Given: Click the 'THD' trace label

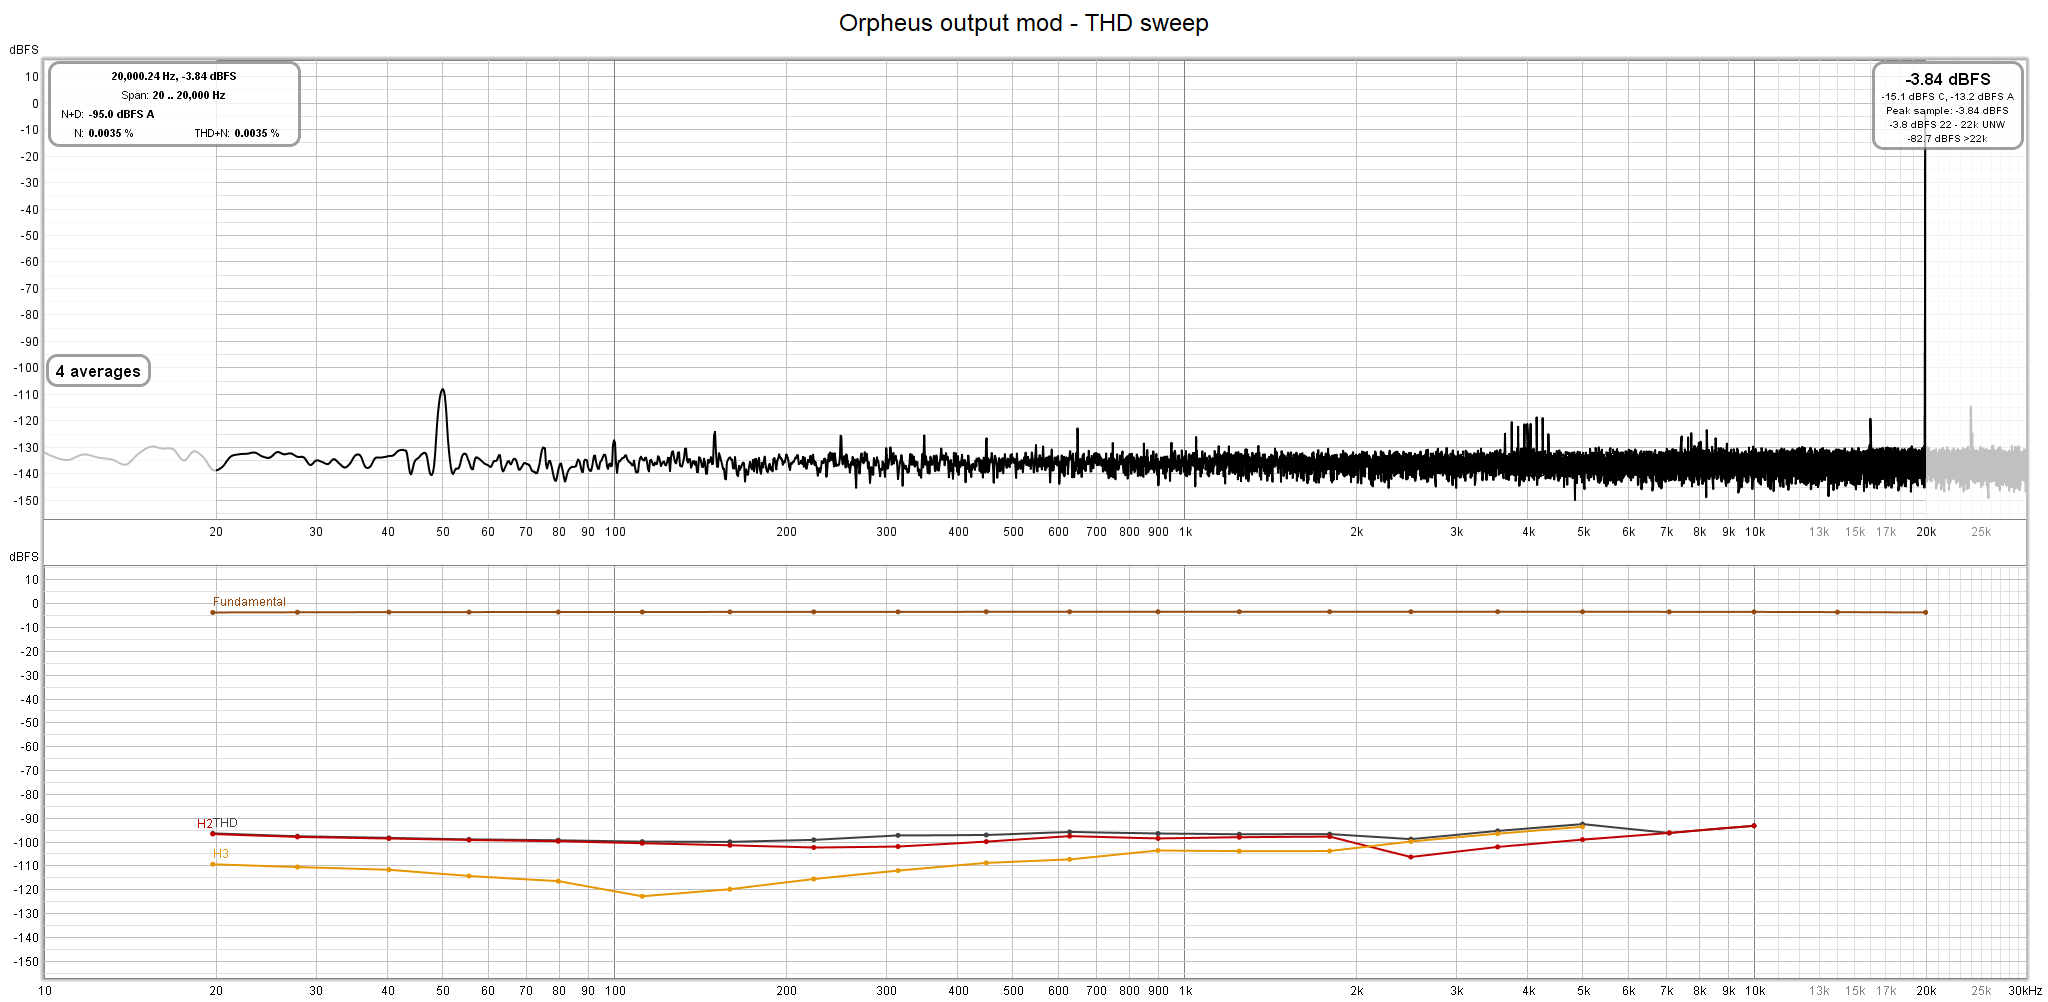Looking at the screenshot, I should [225, 823].
